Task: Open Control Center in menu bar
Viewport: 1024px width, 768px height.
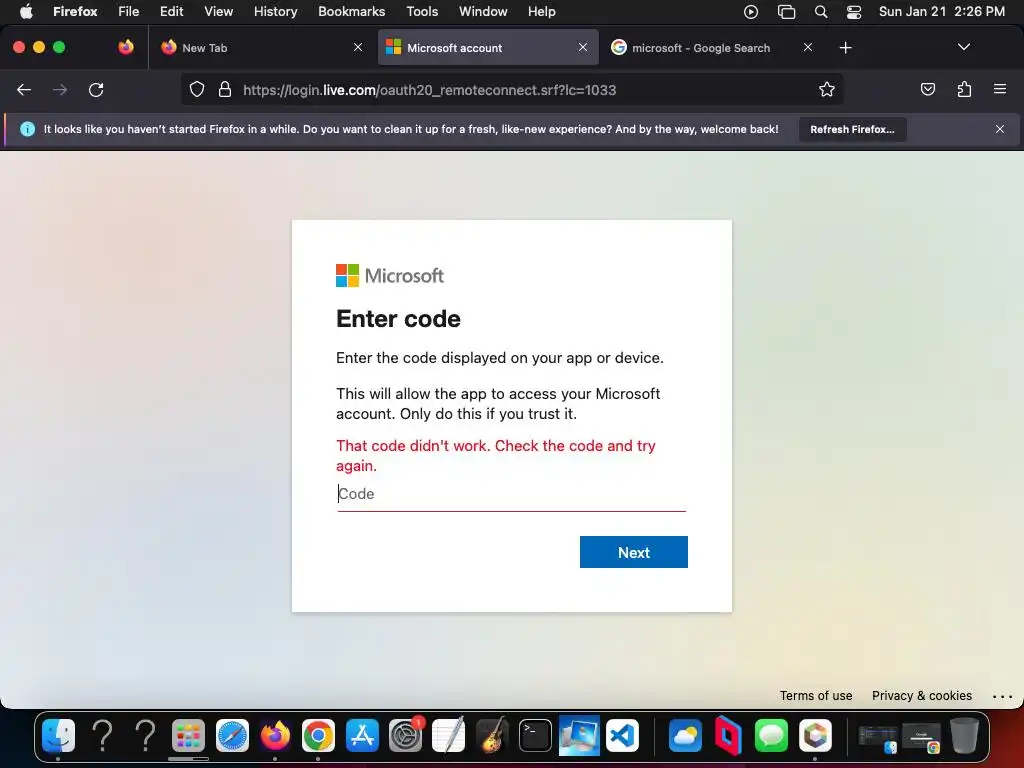Action: (854, 12)
